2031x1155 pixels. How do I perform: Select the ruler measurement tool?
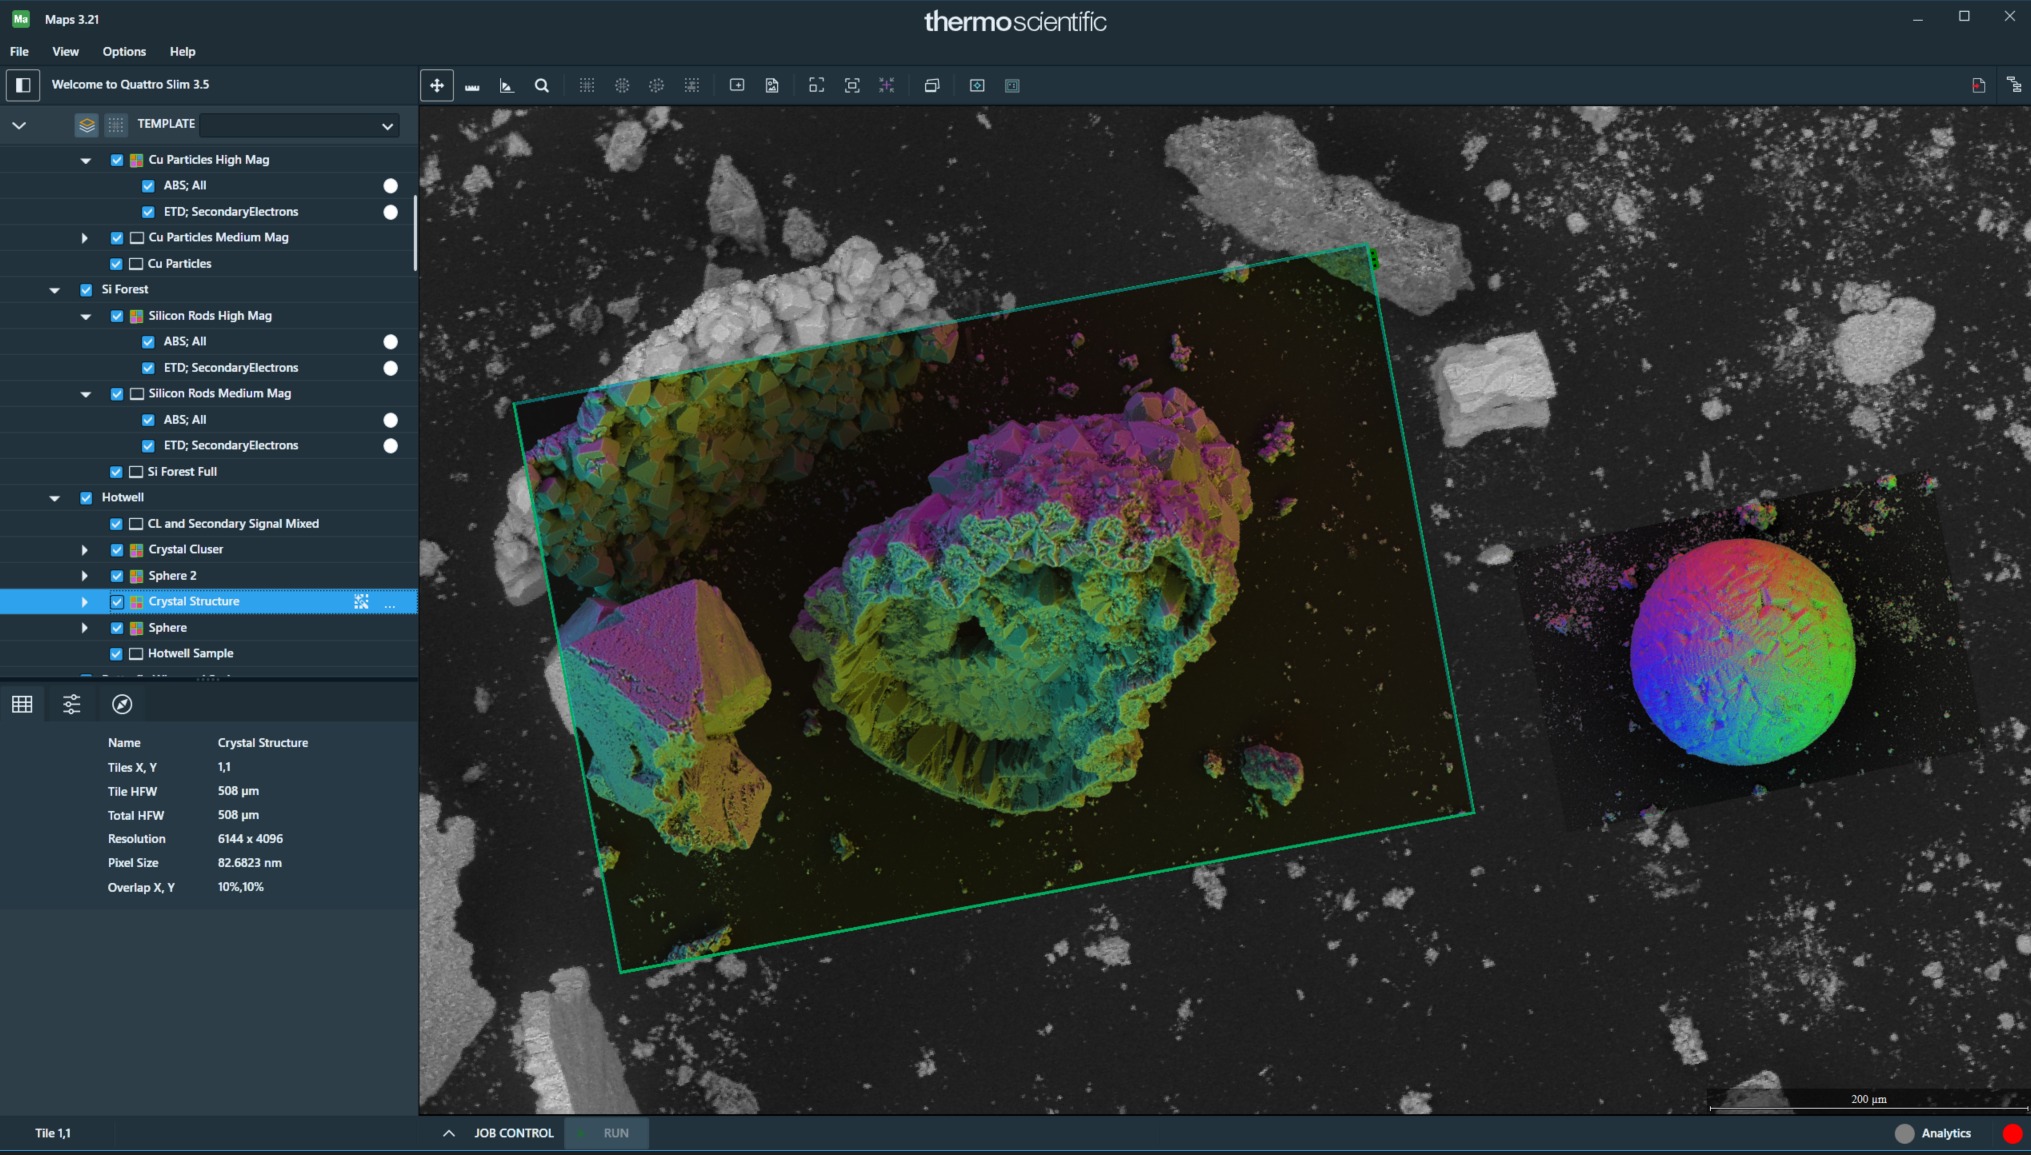pyautogui.click(x=472, y=86)
